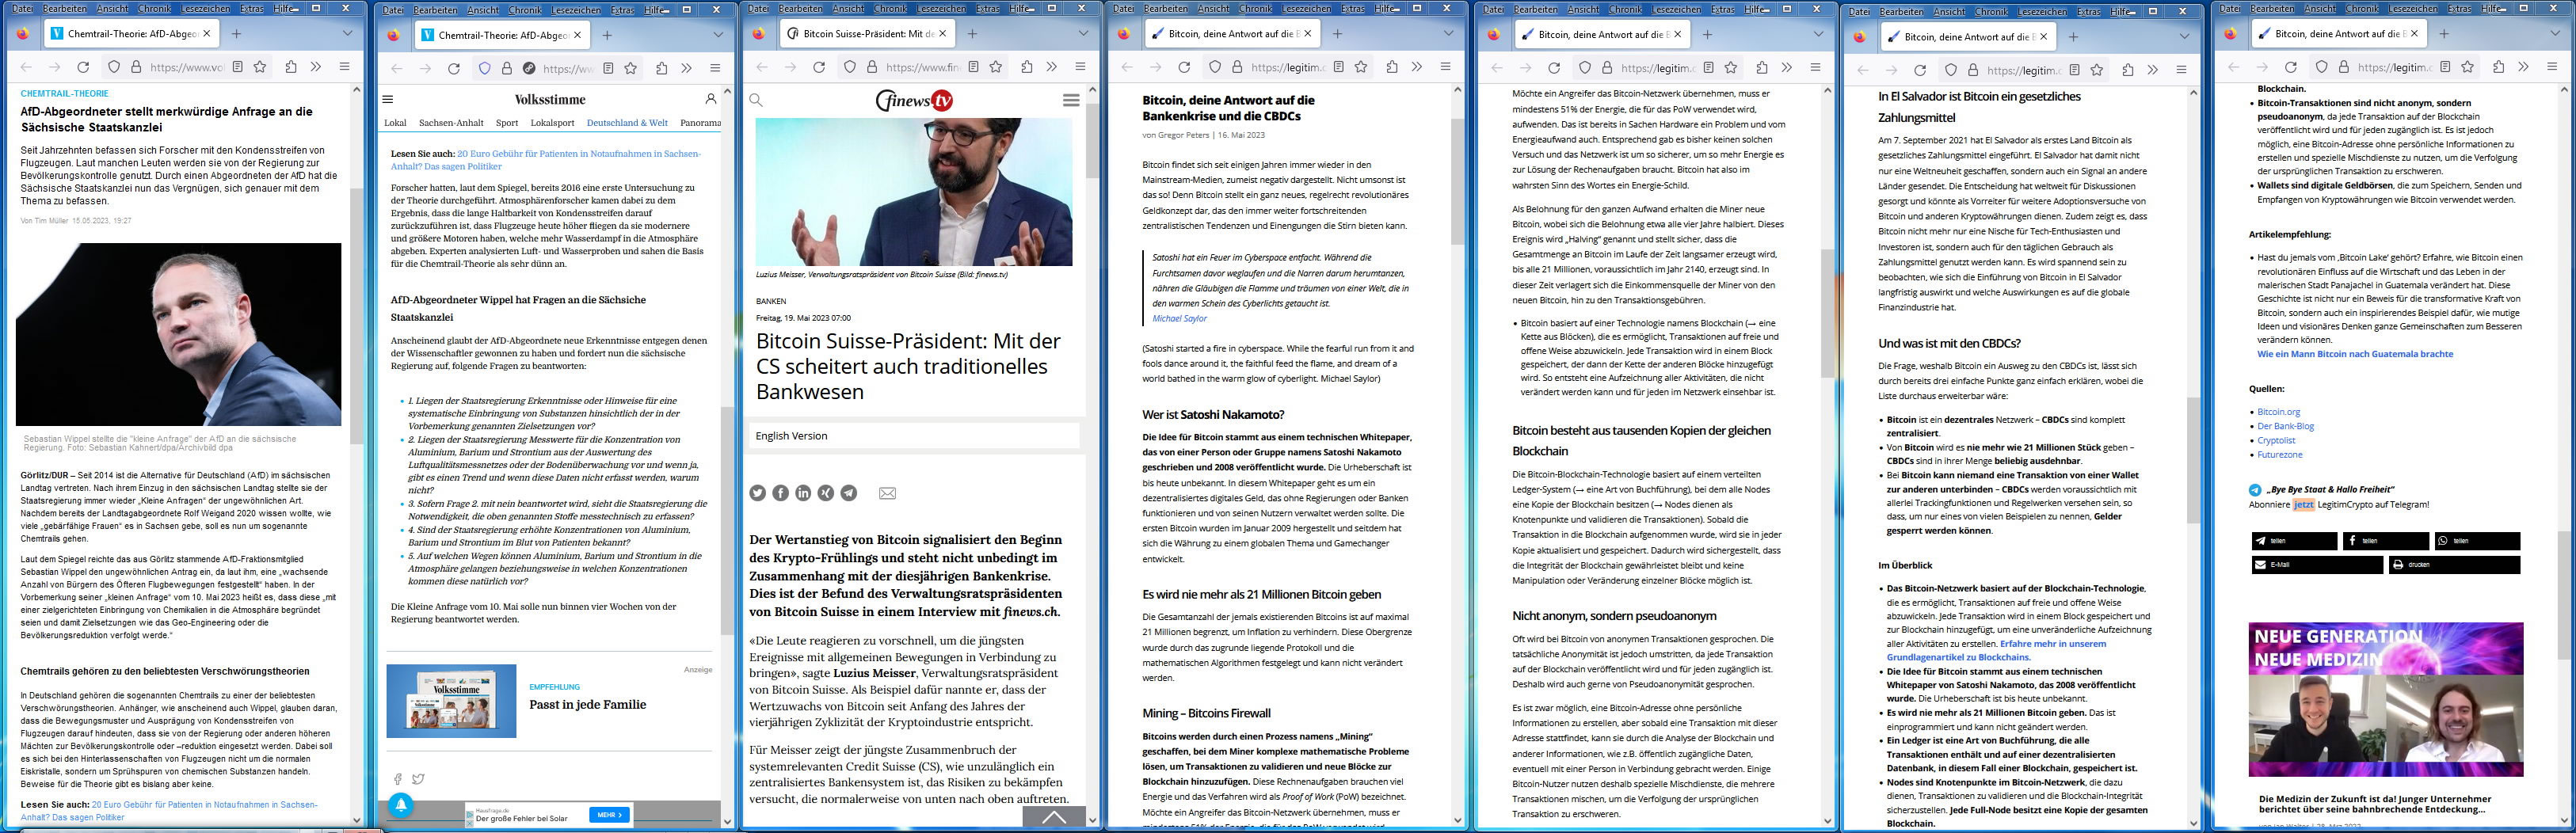This screenshot has height=833, width=2576.
Task: Expand toolbar overflow chevrons in 'Quellen' window
Action: [x=2523, y=67]
